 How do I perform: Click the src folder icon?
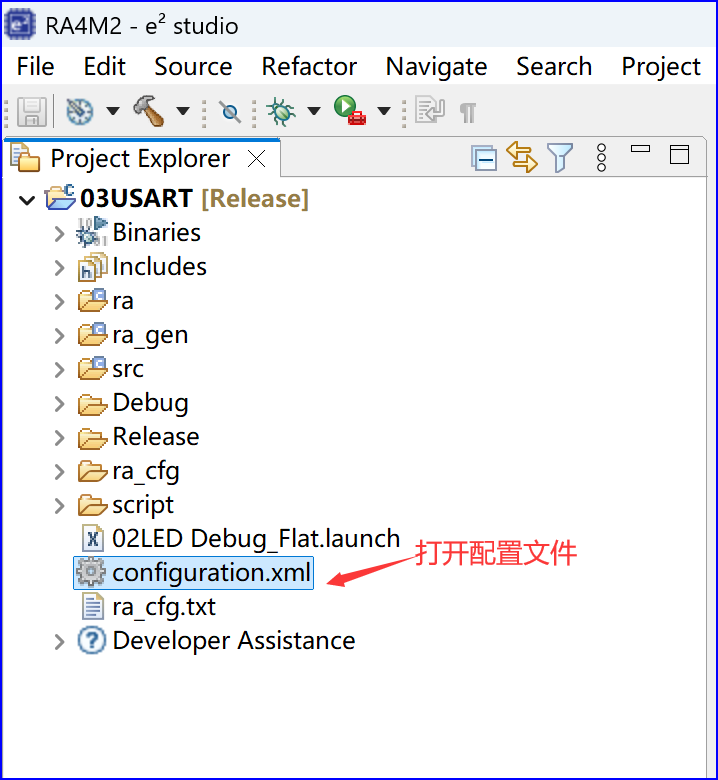93,369
